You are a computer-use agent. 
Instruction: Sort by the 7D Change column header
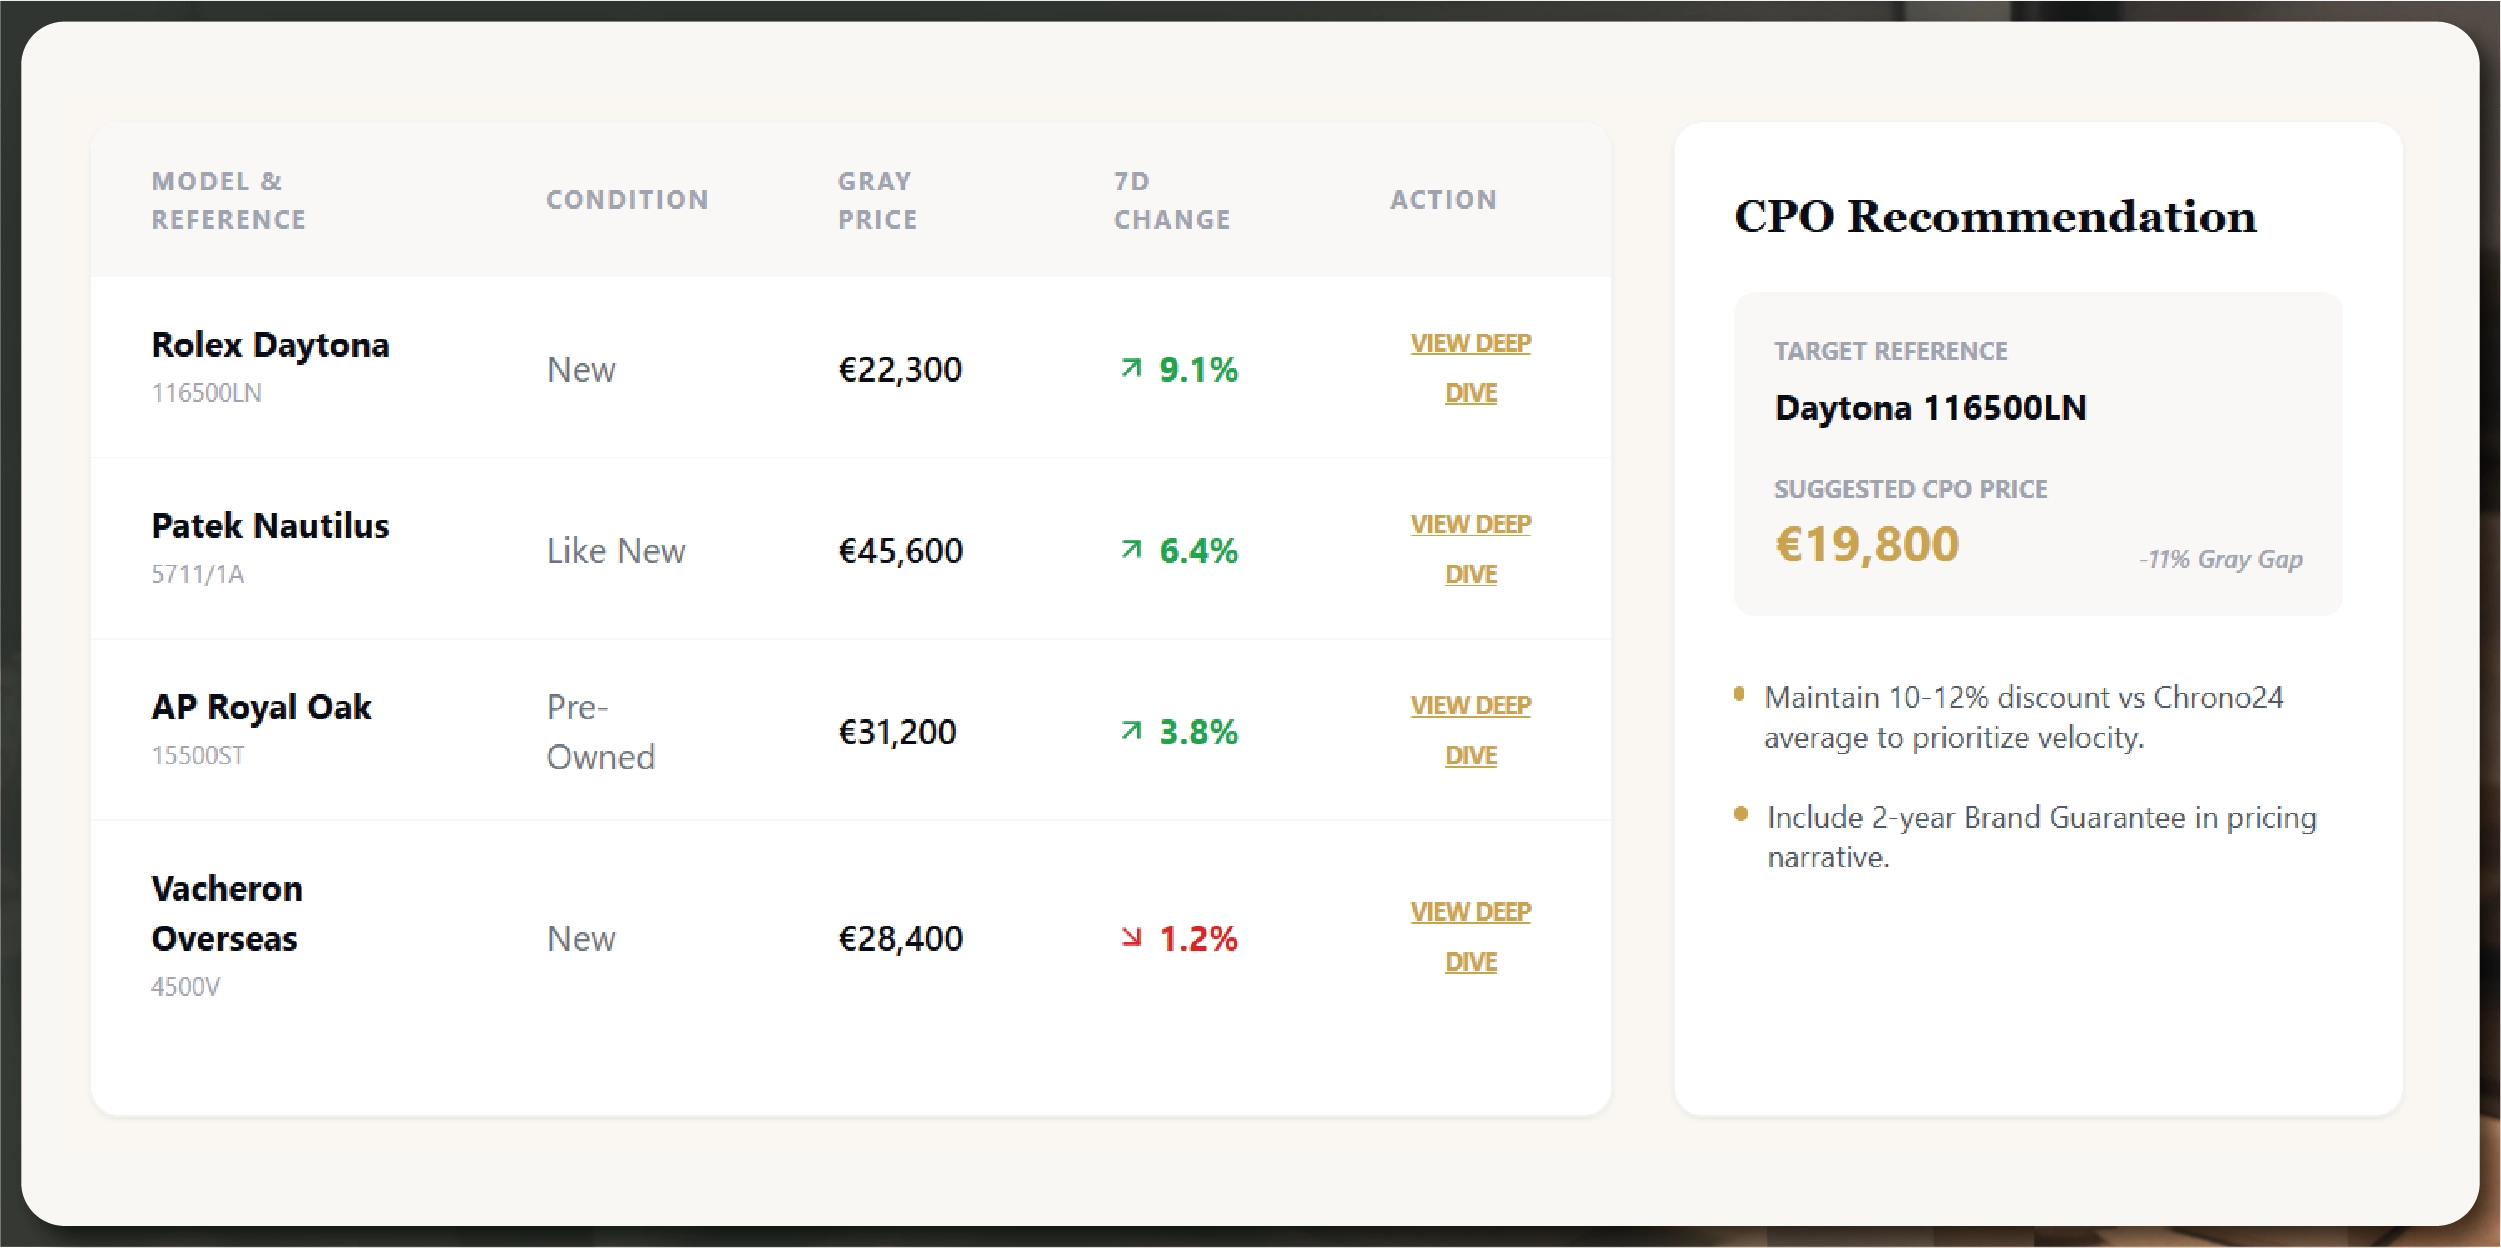1172,199
